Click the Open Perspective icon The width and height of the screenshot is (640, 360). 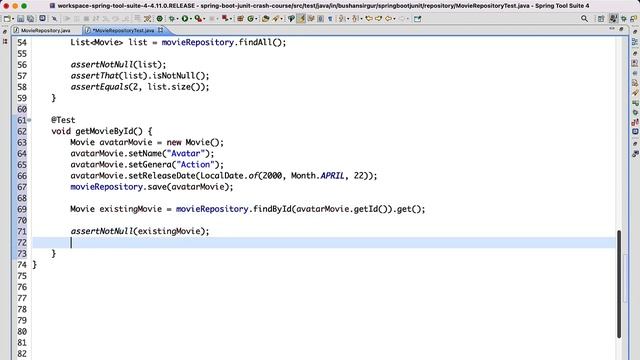coord(601,19)
